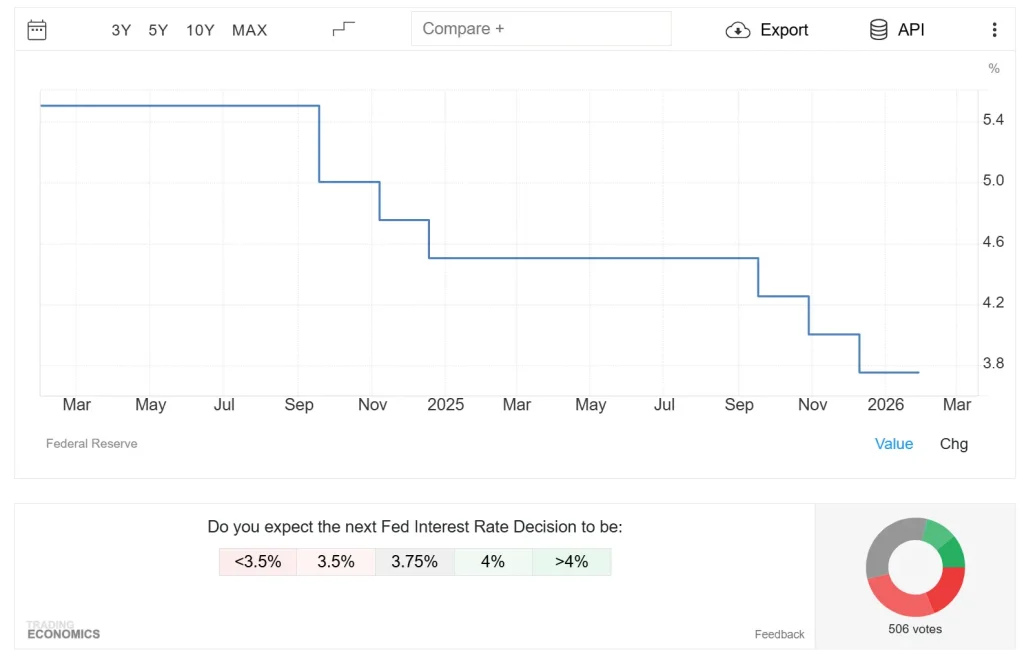Vote for the <3.5% rate option

(x=257, y=562)
